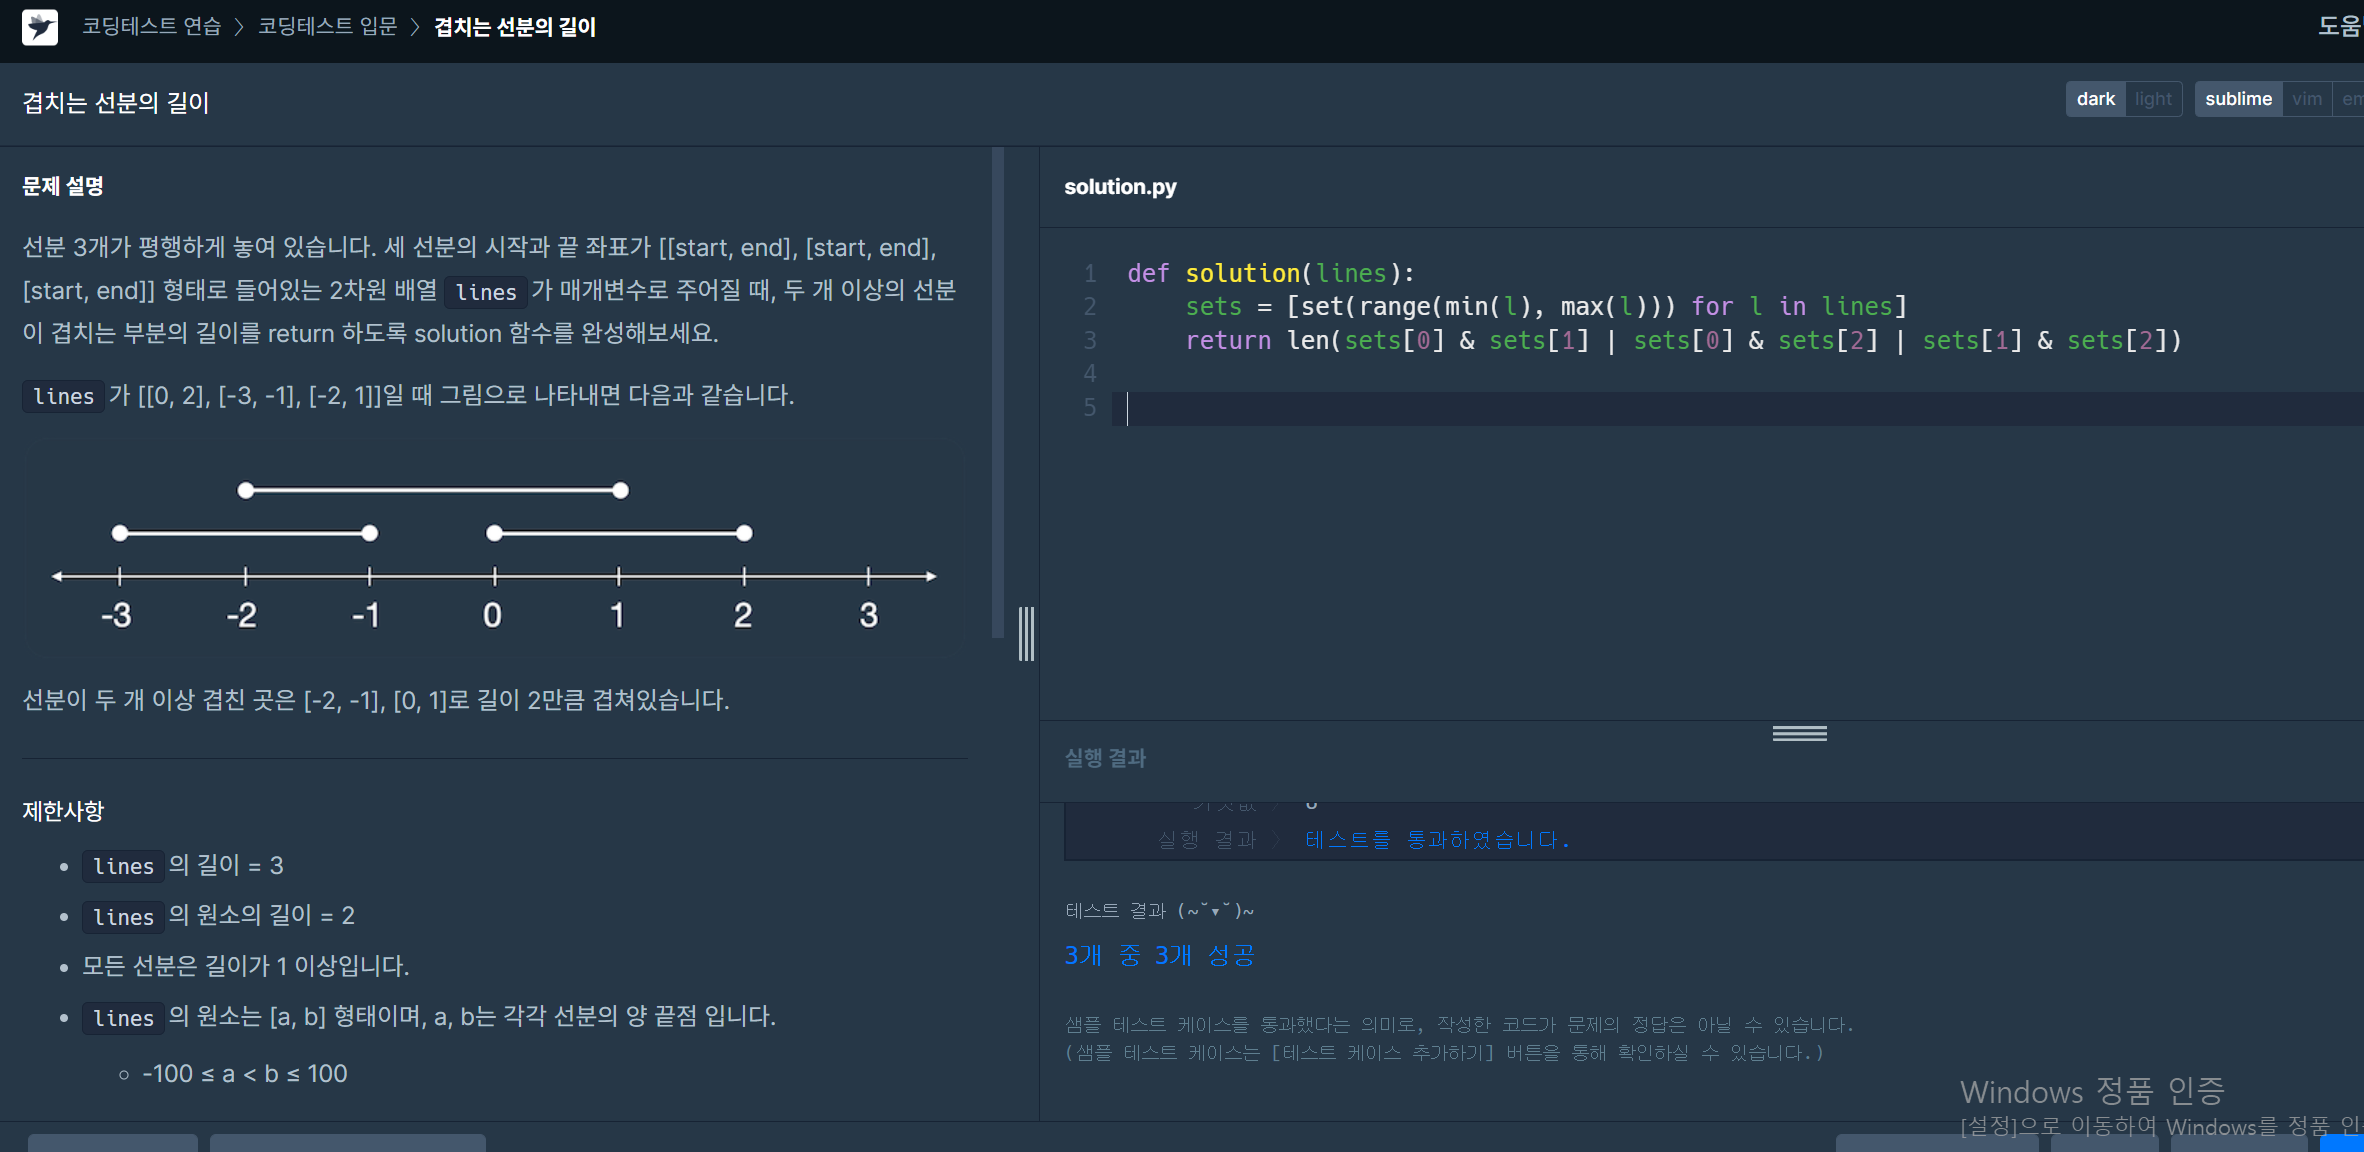Open the 코딩테스트 연습 breadcrumb link
This screenshot has height=1152, width=2364.
click(151, 27)
